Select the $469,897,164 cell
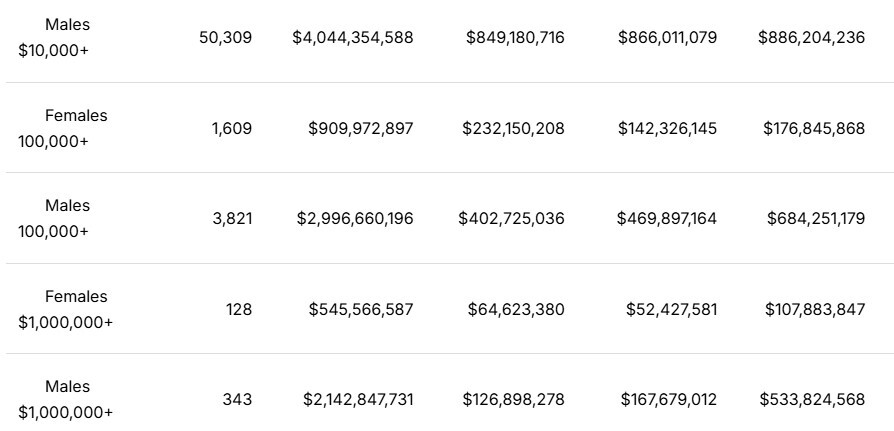Viewport: 894px width, 431px height. (667, 218)
